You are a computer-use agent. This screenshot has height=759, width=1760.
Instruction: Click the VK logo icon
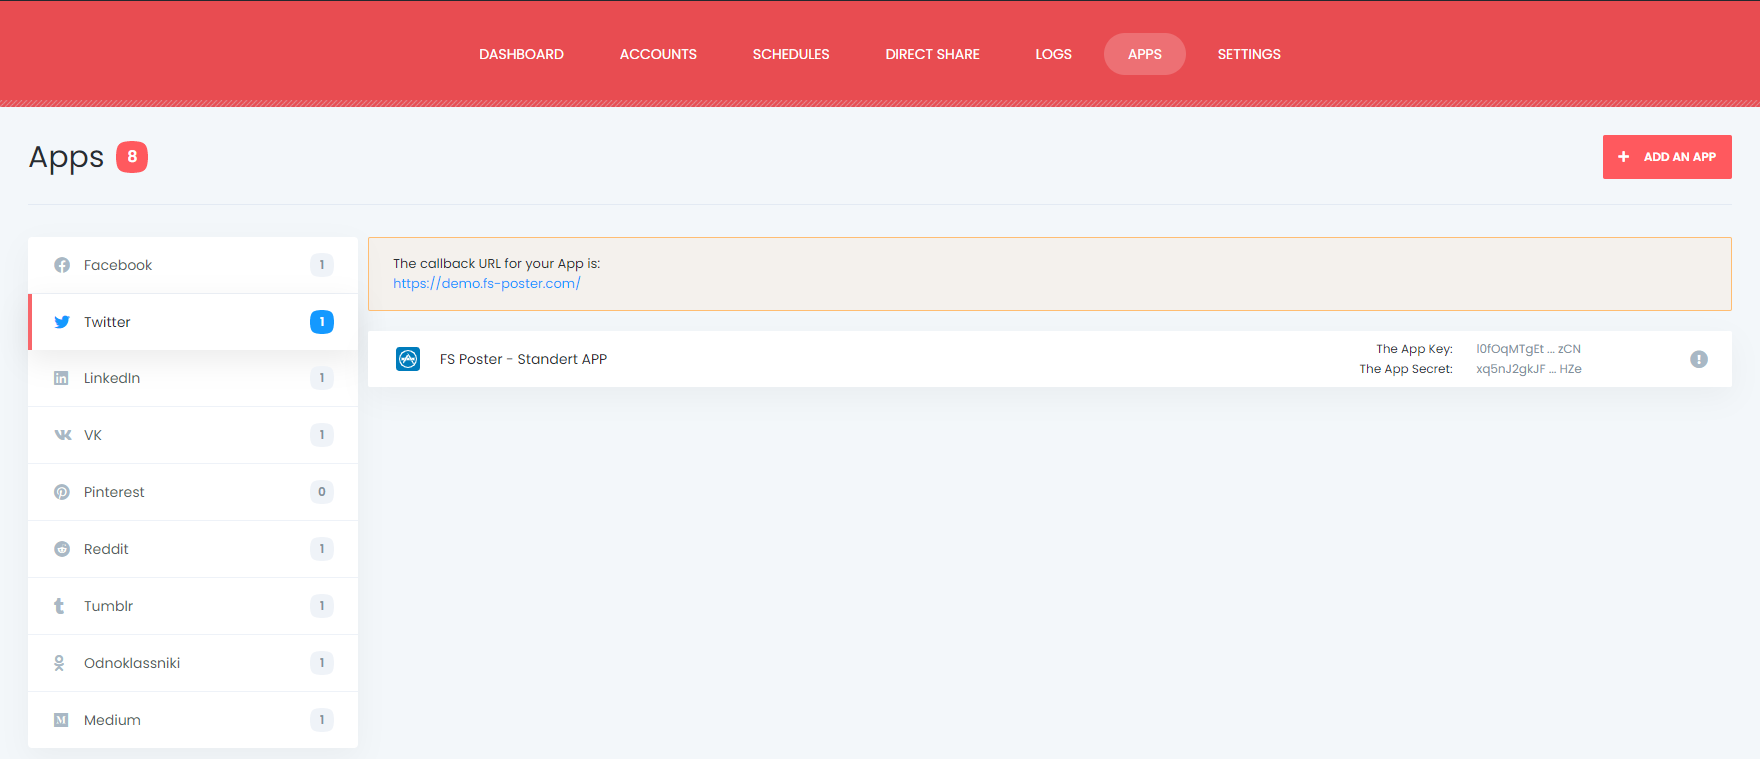coord(63,435)
